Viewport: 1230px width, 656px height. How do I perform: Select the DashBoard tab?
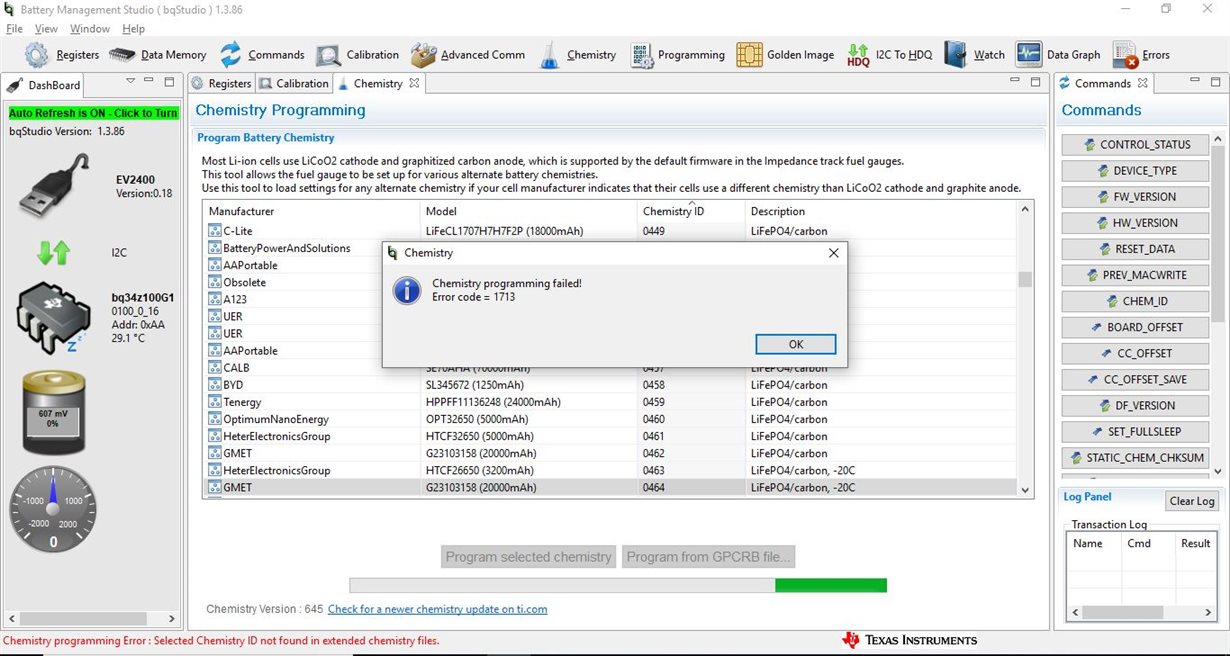click(44, 85)
